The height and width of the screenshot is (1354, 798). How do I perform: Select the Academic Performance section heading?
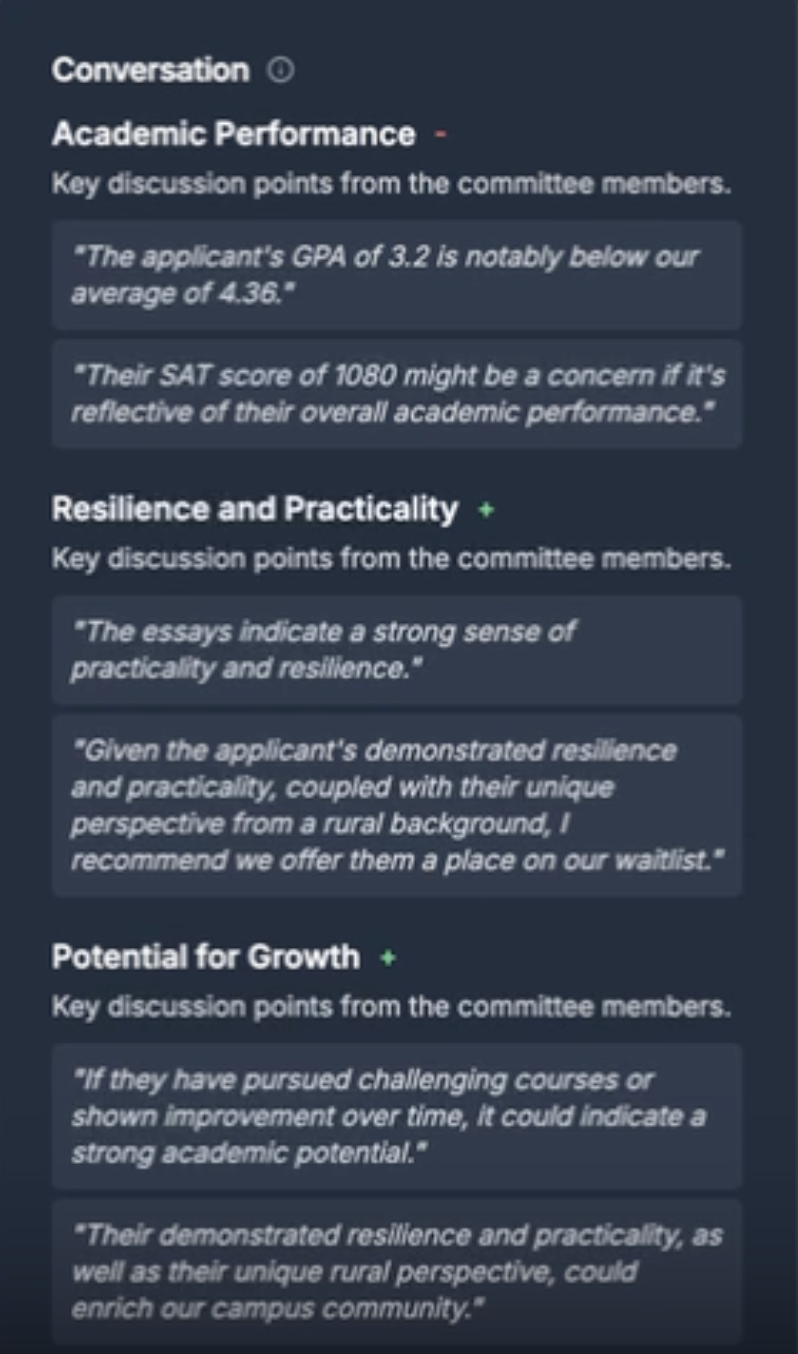233,134
